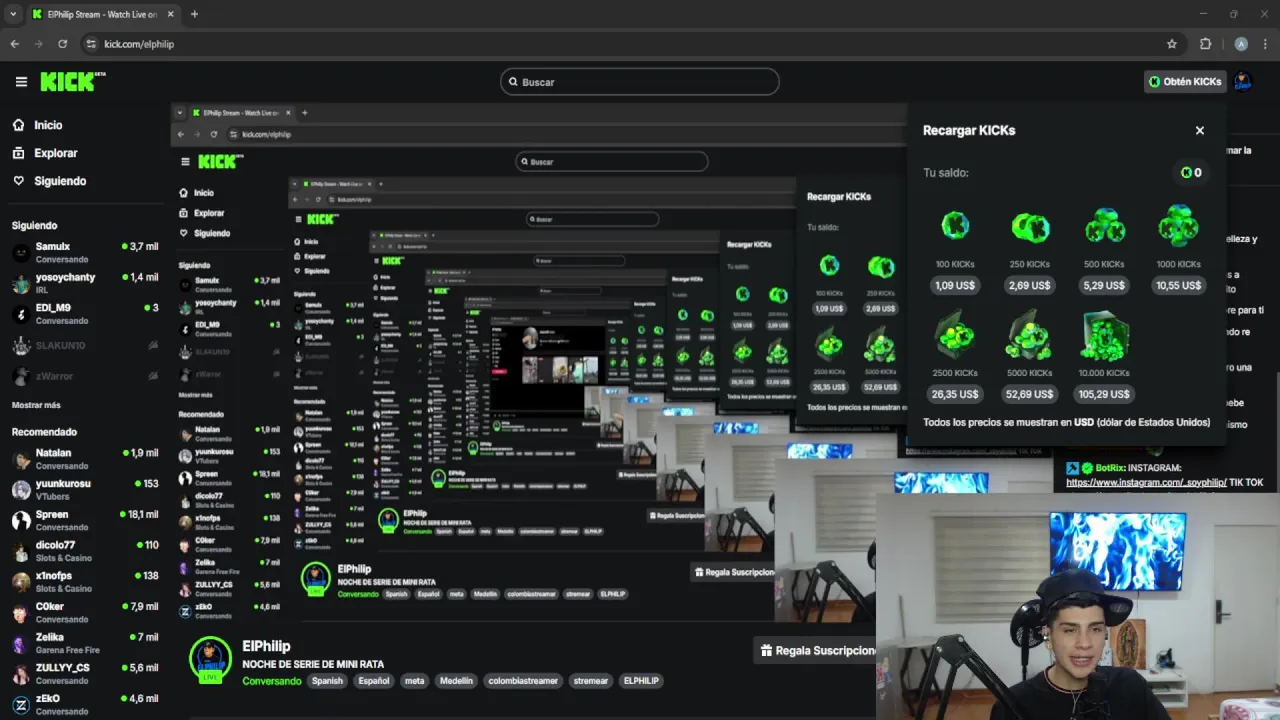Open the user profile avatar menu

(x=1243, y=82)
